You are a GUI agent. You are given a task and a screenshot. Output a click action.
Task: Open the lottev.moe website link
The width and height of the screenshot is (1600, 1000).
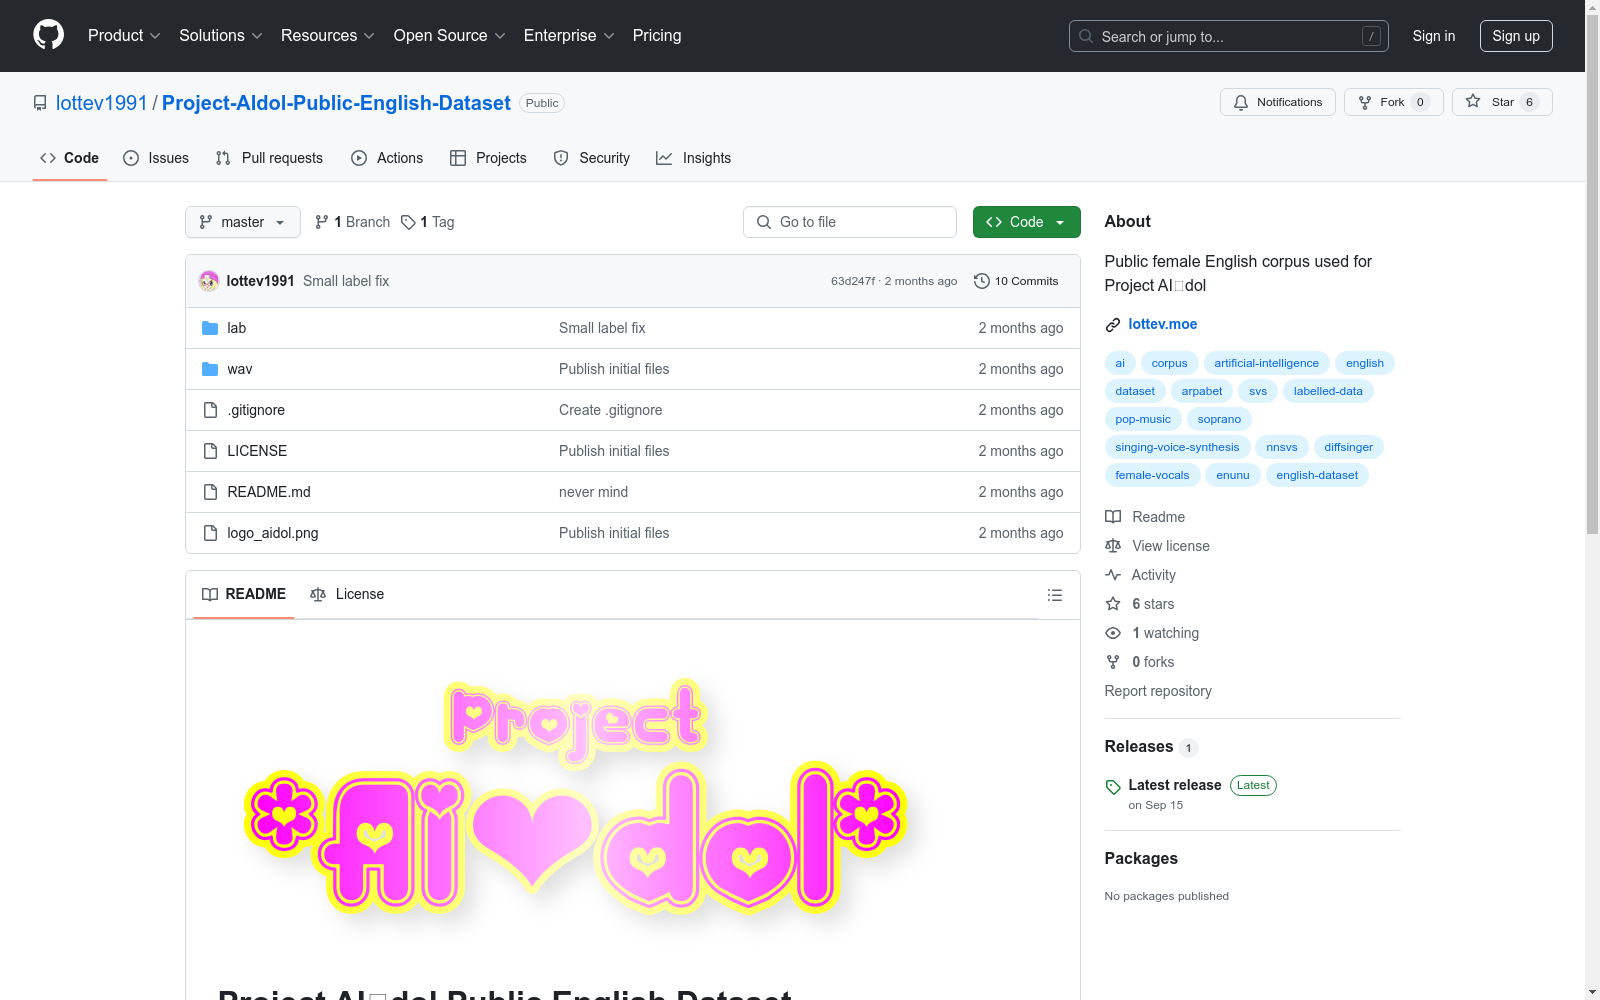click(x=1163, y=324)
